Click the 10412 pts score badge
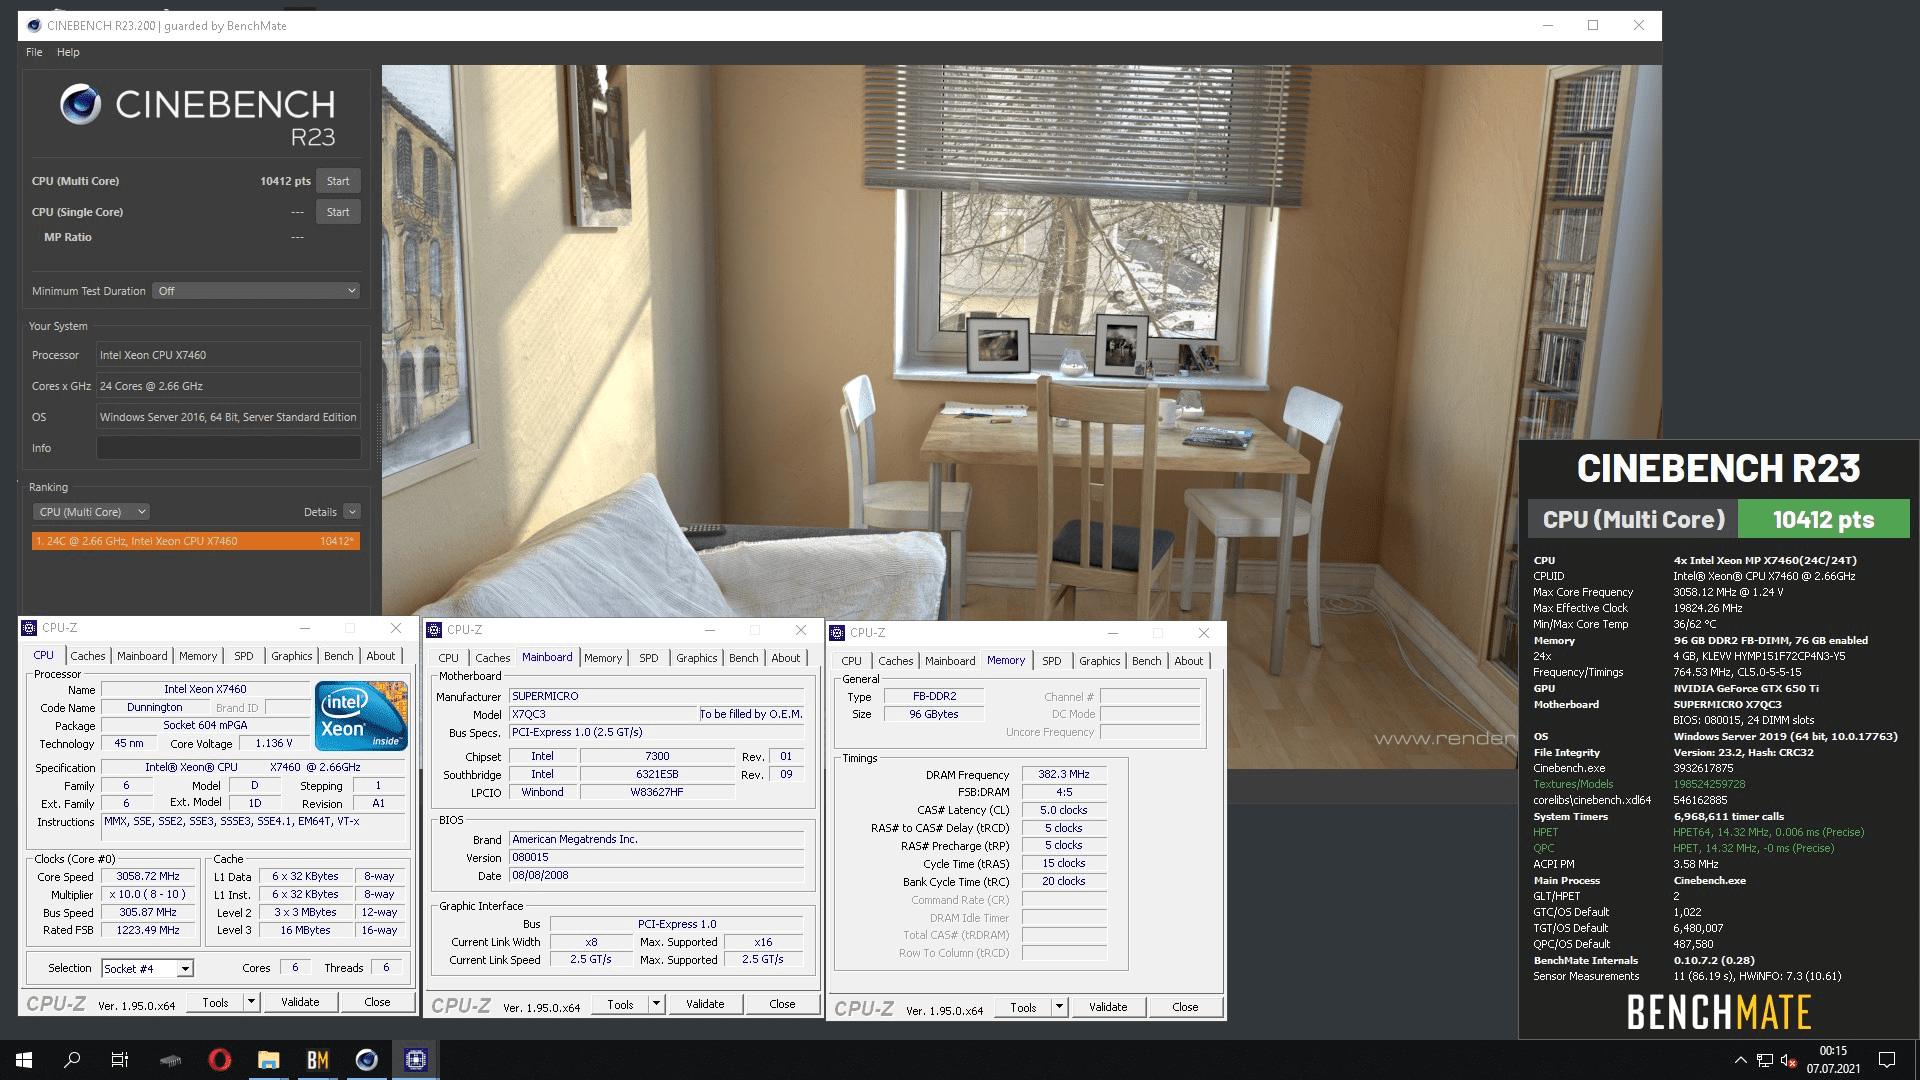 (1823, 520)
